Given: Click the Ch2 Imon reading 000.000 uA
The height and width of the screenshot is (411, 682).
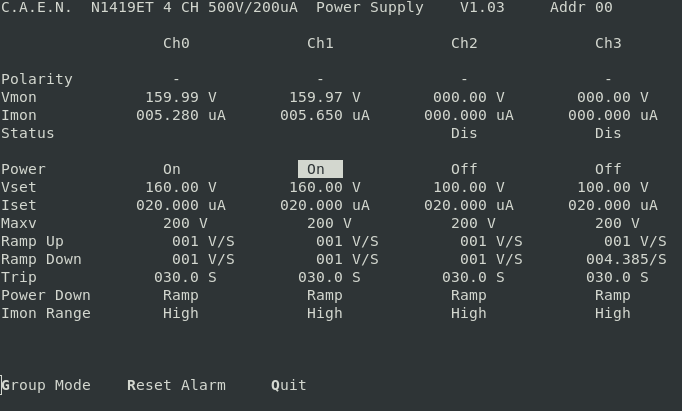Looking at the screenshot, I should coord(469,115).
